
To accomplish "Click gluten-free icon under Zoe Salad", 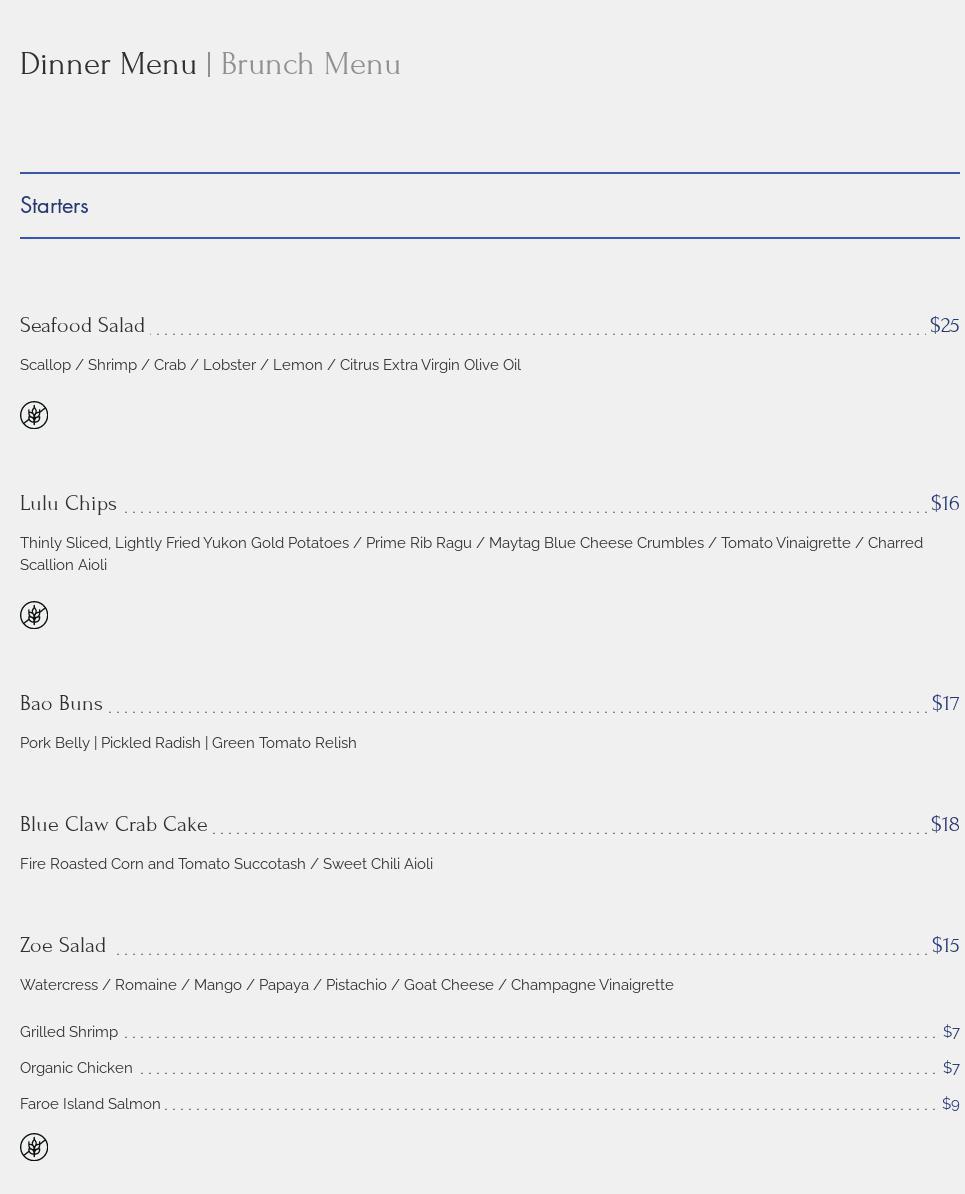I will tap(34, 1147).
